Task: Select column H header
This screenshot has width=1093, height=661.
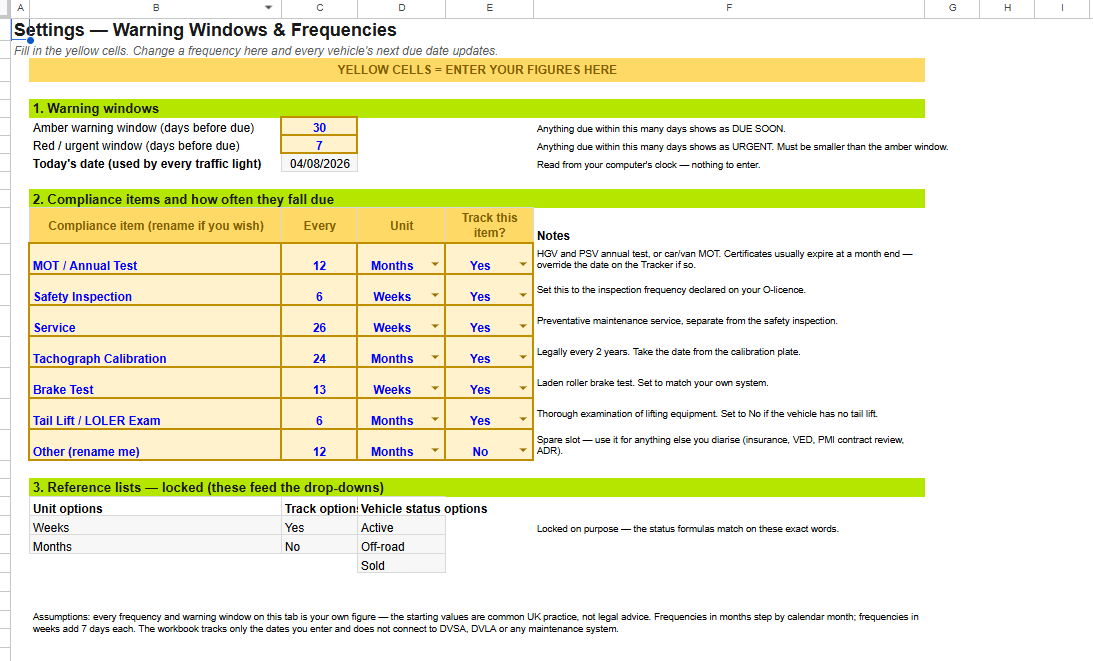Action: pyautogui.click(x=1007, y=8)
